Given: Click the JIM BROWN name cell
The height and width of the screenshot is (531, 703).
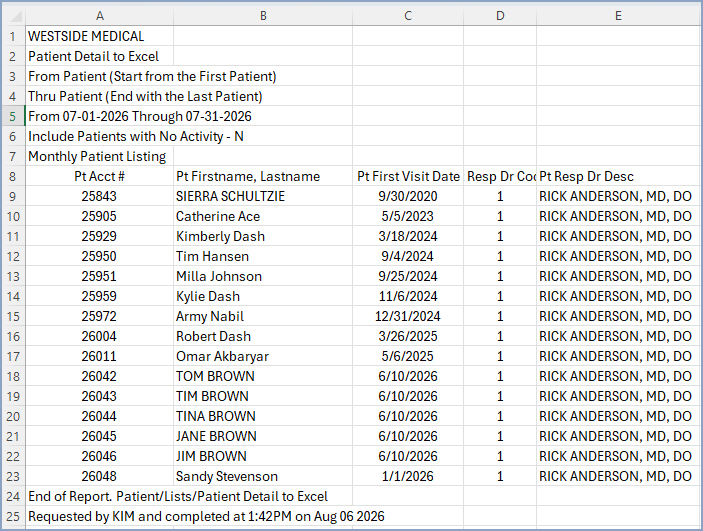Looking at the screenshot, I should [x=263, y=457].
